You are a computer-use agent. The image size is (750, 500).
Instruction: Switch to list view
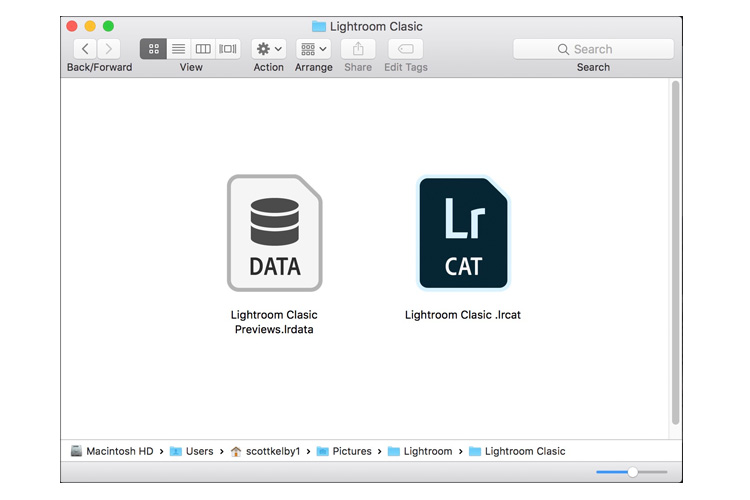point(178,49)
